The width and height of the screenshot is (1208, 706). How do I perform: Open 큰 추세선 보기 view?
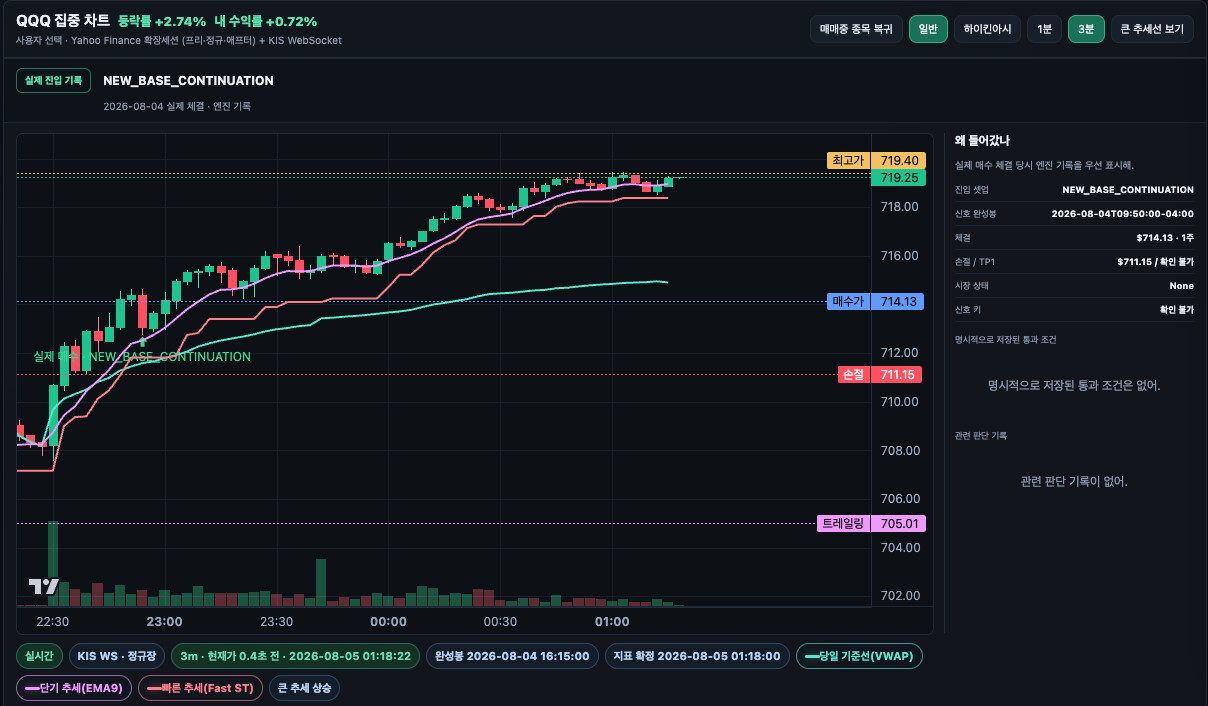click(1152, 29)
